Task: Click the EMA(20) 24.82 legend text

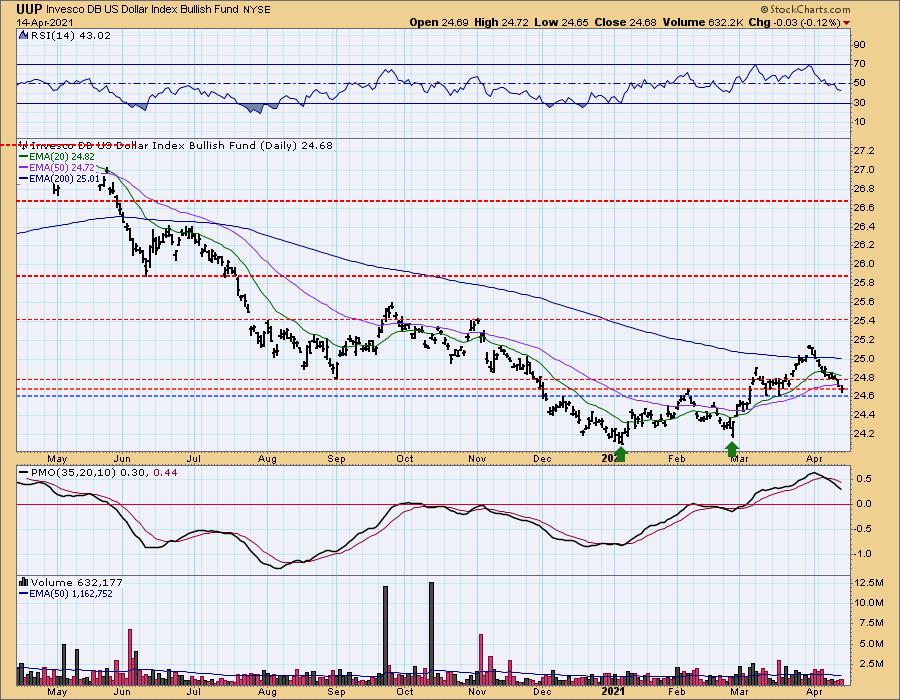Action: click(62, 156)
